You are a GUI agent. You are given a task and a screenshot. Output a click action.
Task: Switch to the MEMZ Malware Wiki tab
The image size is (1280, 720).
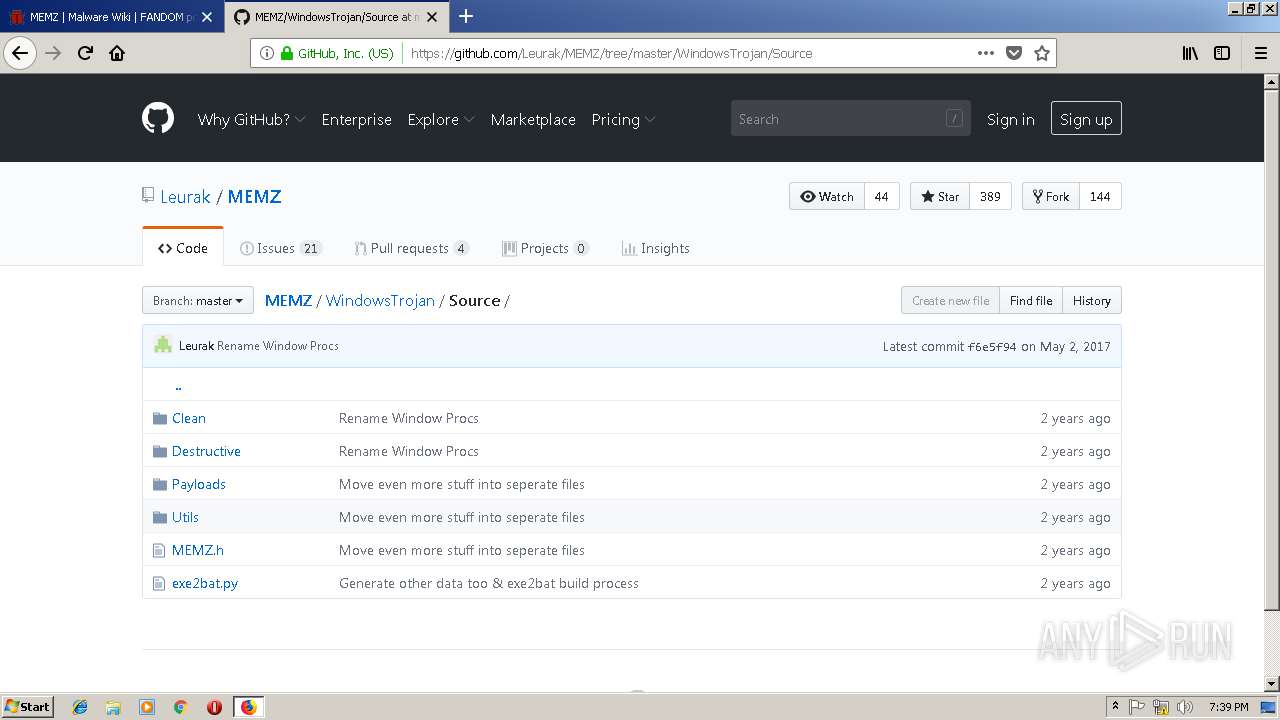click(x=112, y=17)
